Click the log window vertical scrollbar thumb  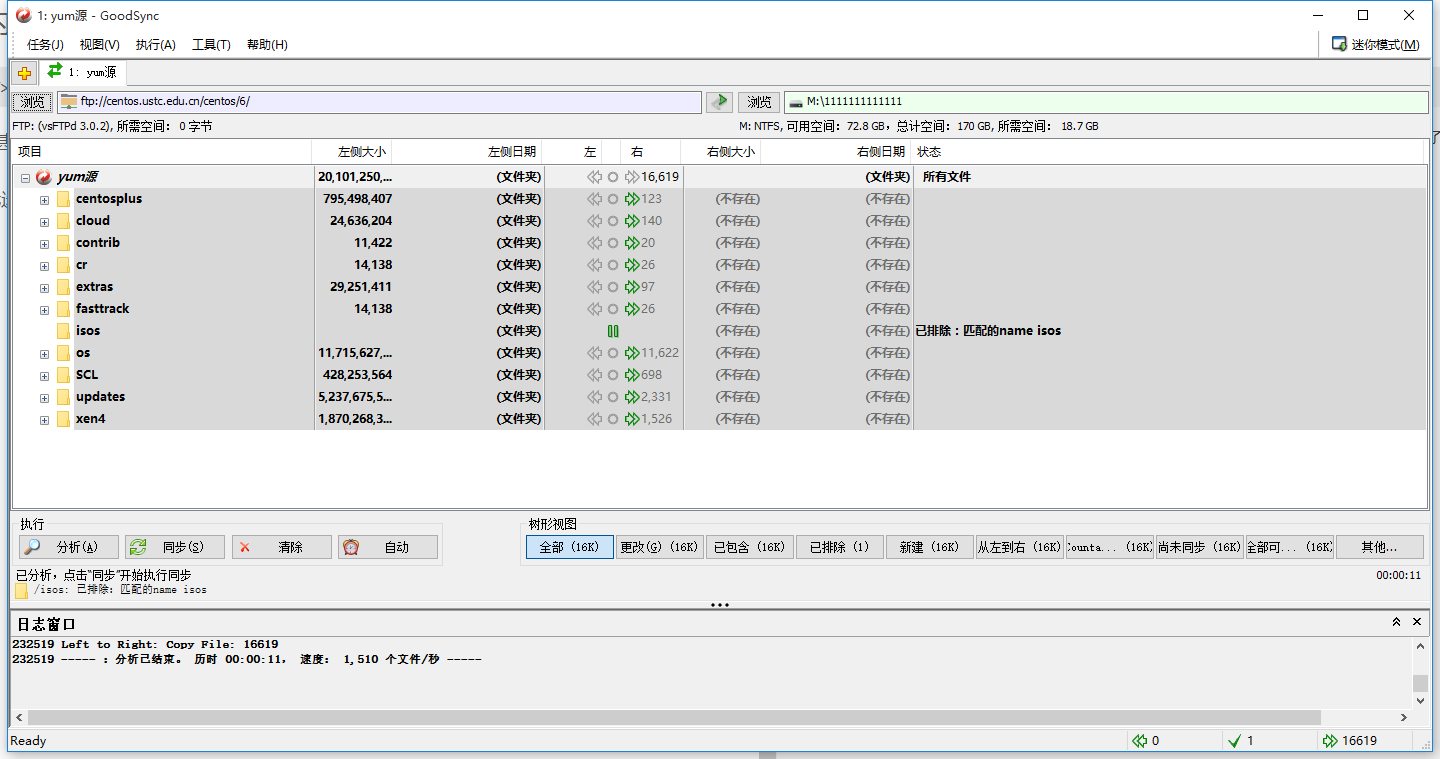pos(1419,683)
